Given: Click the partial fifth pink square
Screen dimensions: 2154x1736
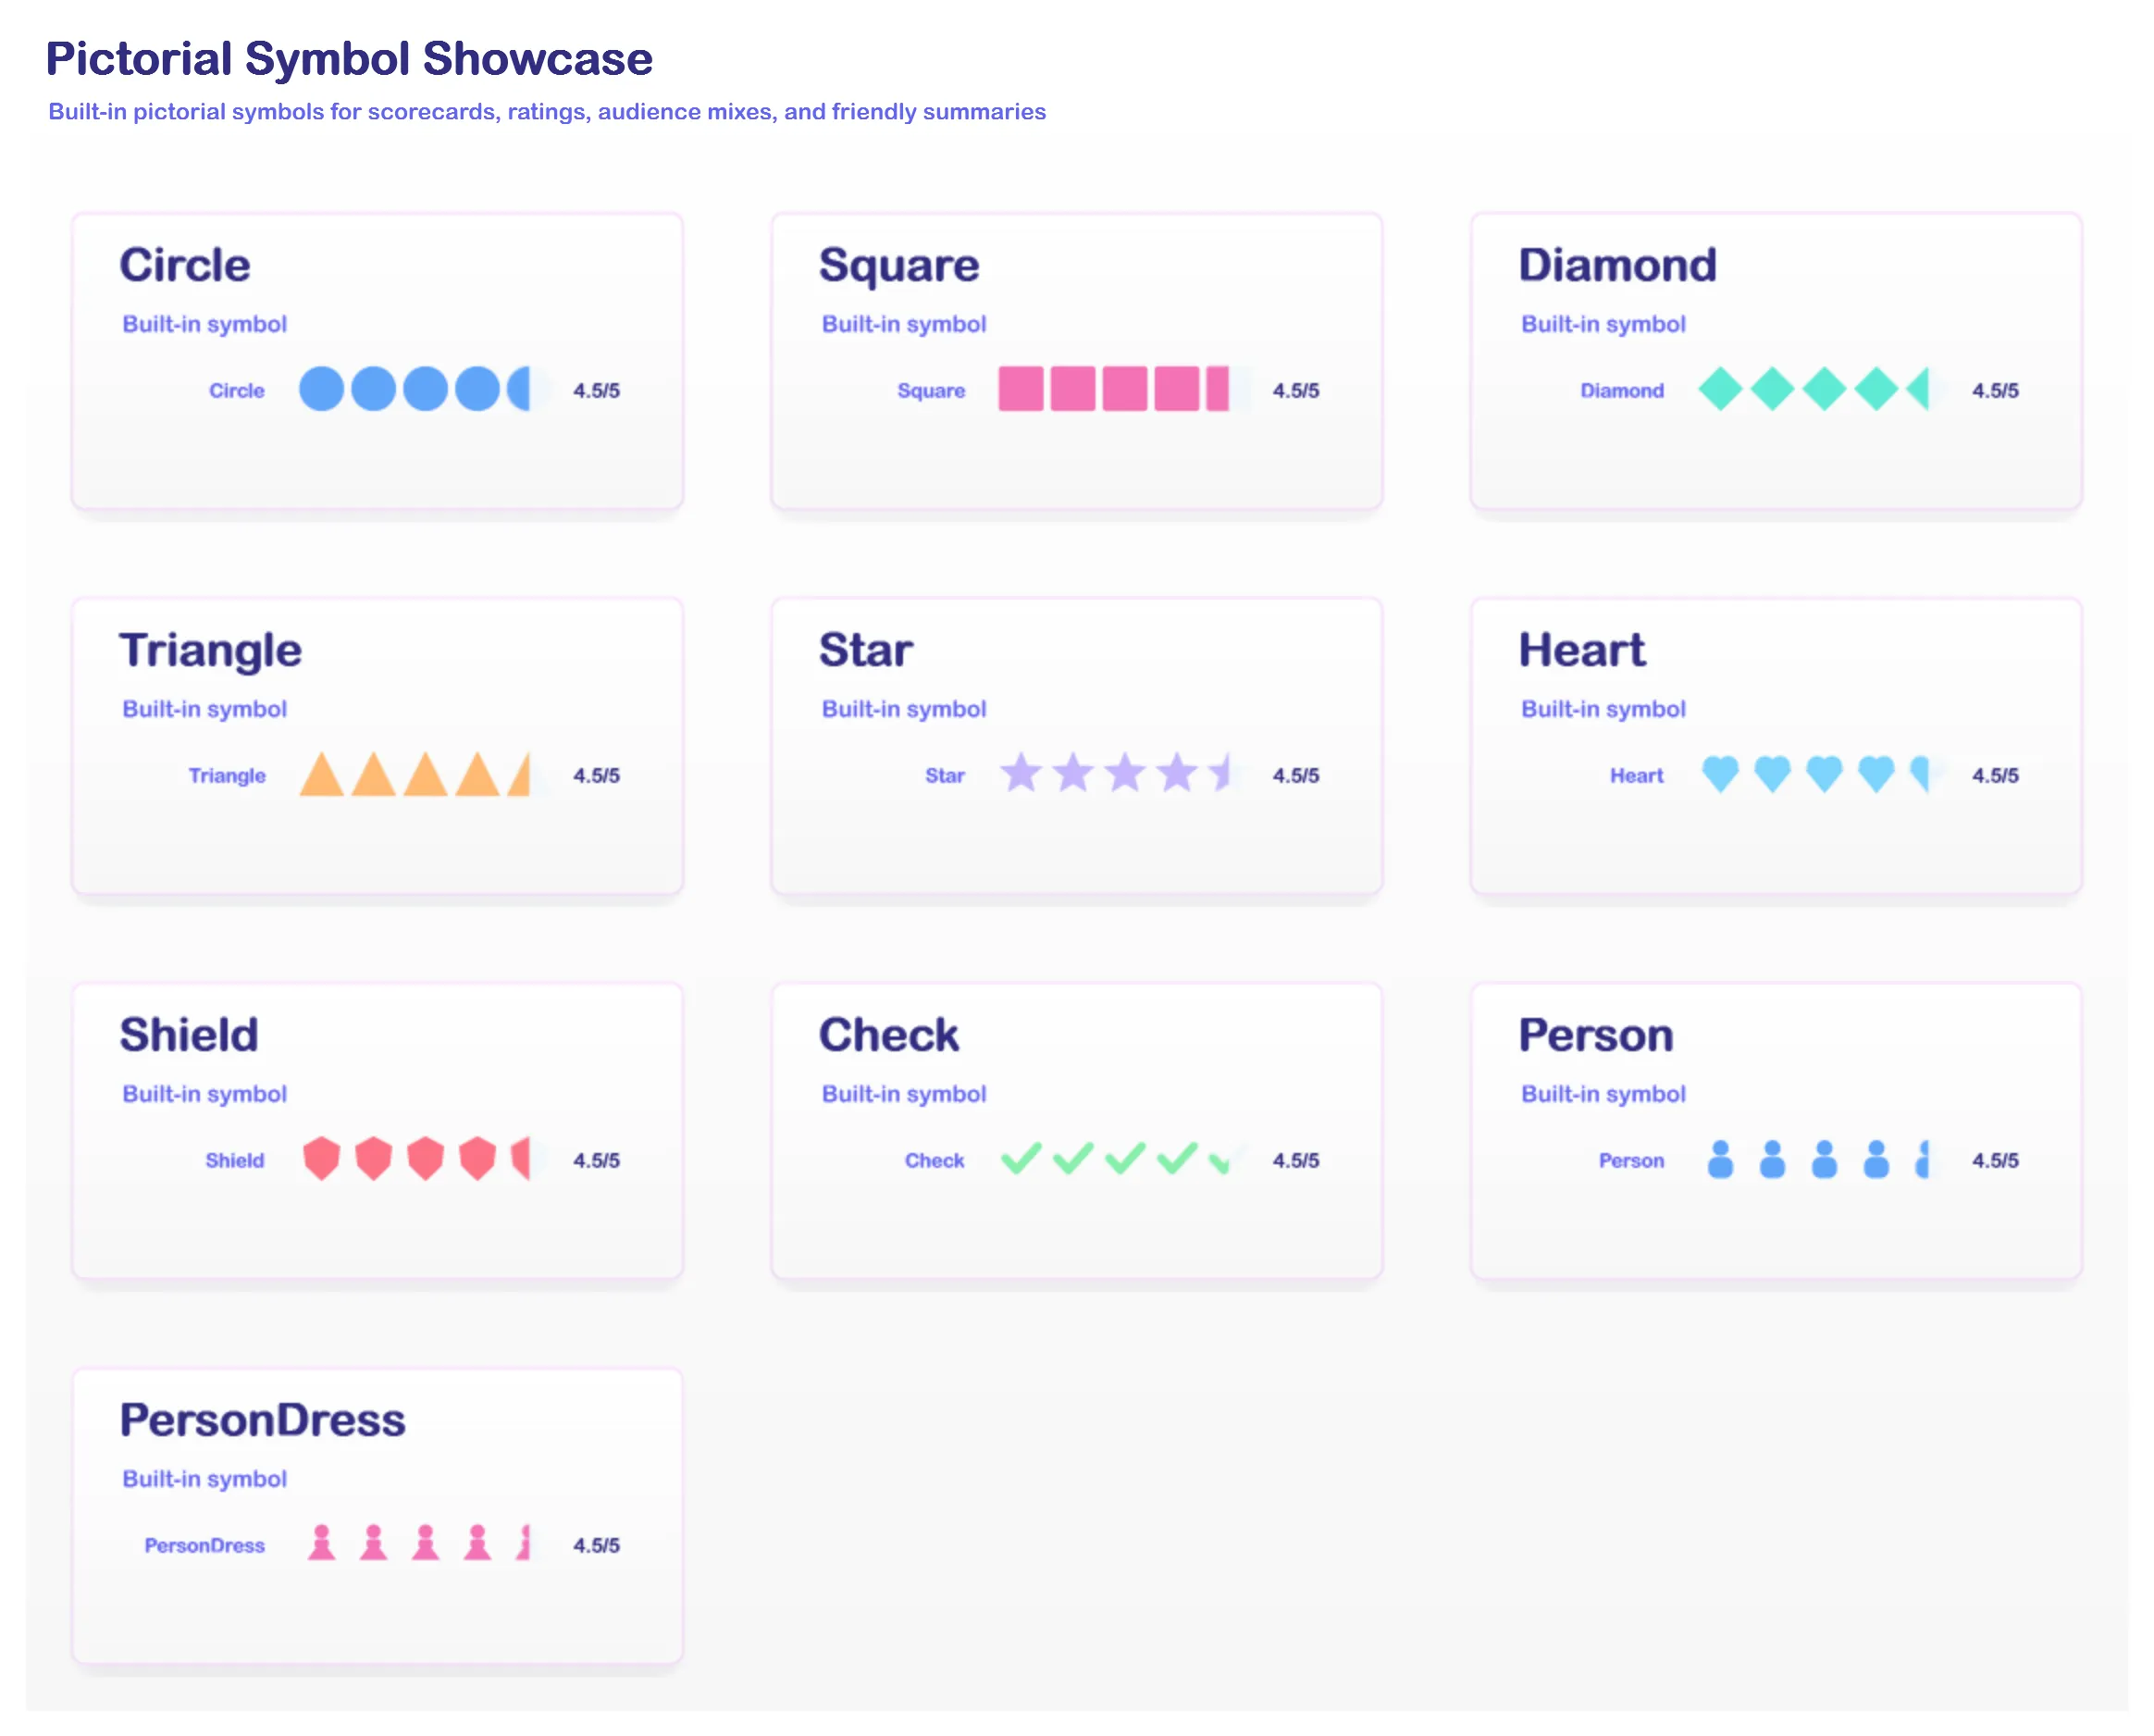Looking at the screenshot, I should [x=1217, y=389].
